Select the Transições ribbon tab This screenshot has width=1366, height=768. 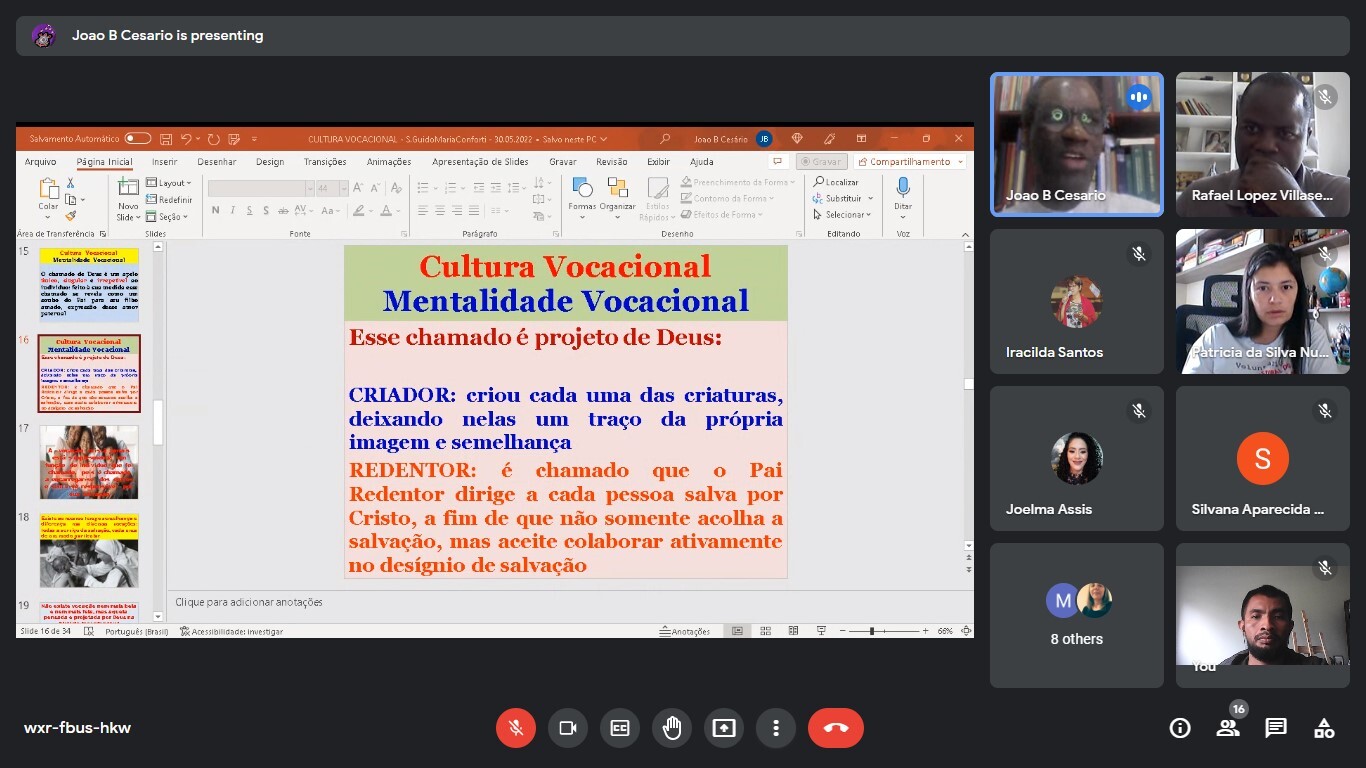coord(325,162)
